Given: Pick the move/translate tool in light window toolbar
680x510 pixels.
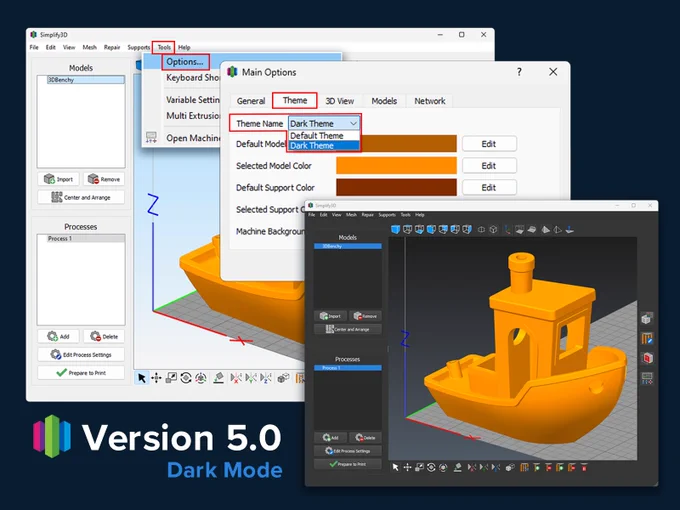Looking at the screenshot, I should (156, 378).
